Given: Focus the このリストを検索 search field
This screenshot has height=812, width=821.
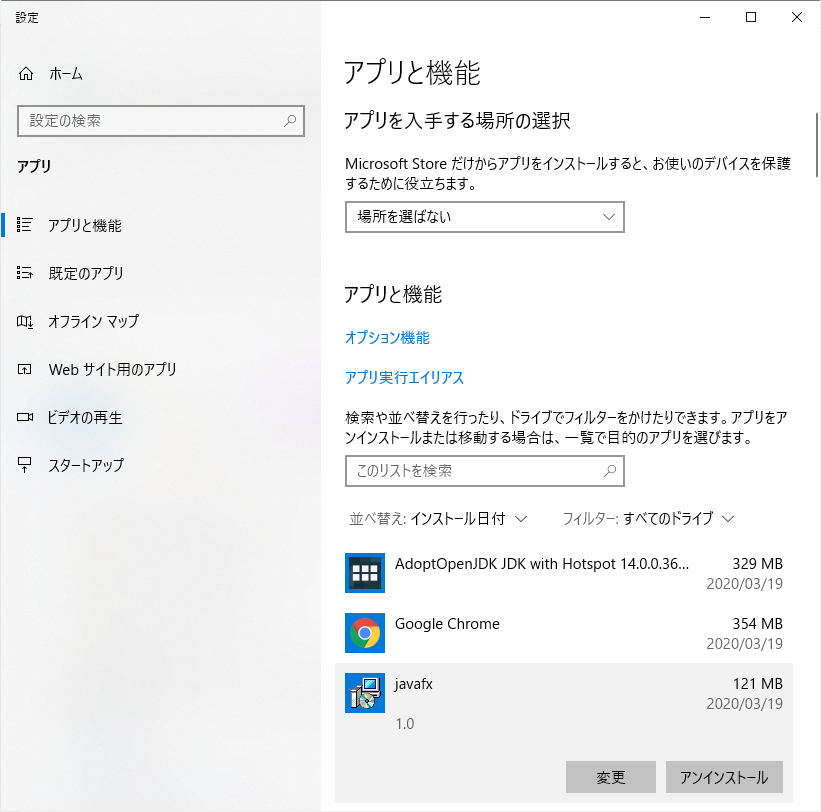Looking at the screenshot, I should [485, 471].
